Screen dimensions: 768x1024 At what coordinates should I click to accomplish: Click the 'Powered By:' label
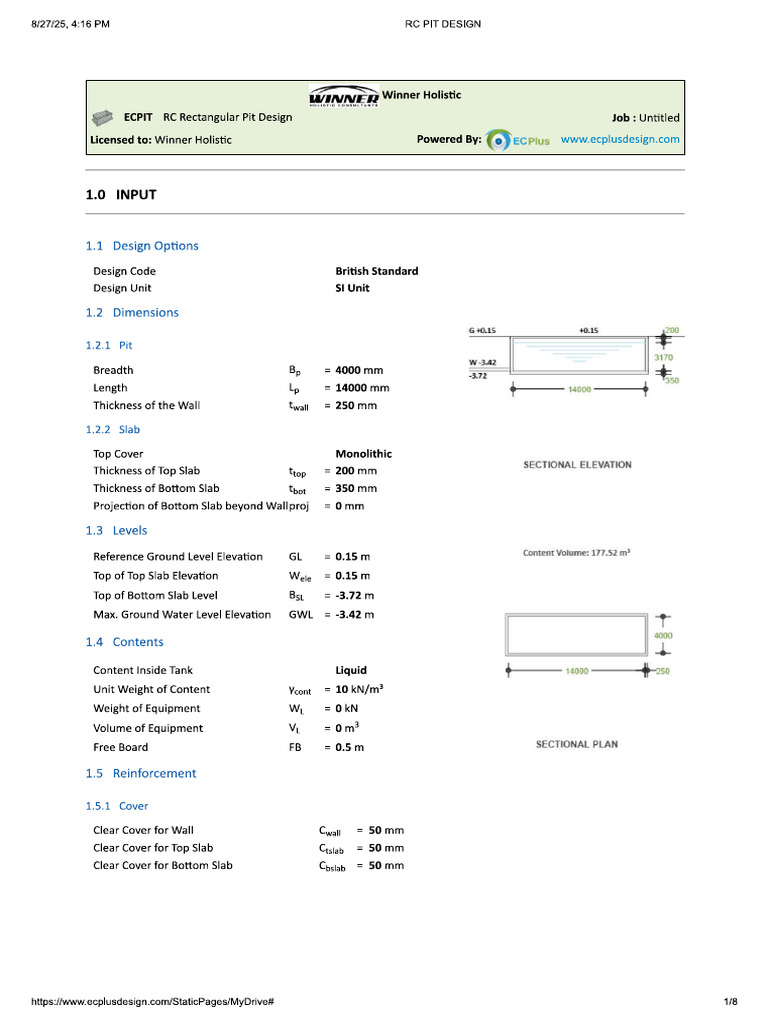[x=449, y=139]
